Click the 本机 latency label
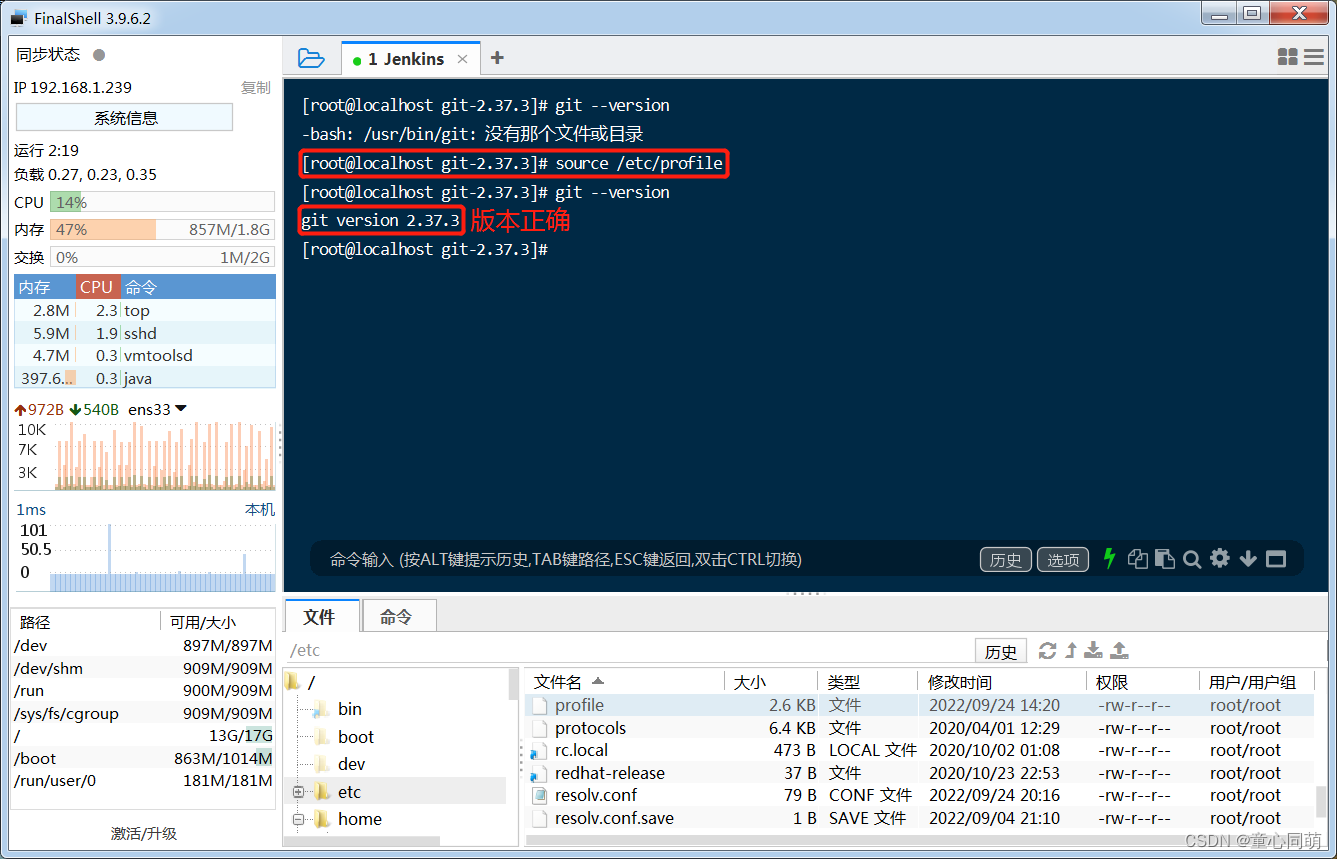The height and width of the screenshot is (859, 1337). [260, 509]
